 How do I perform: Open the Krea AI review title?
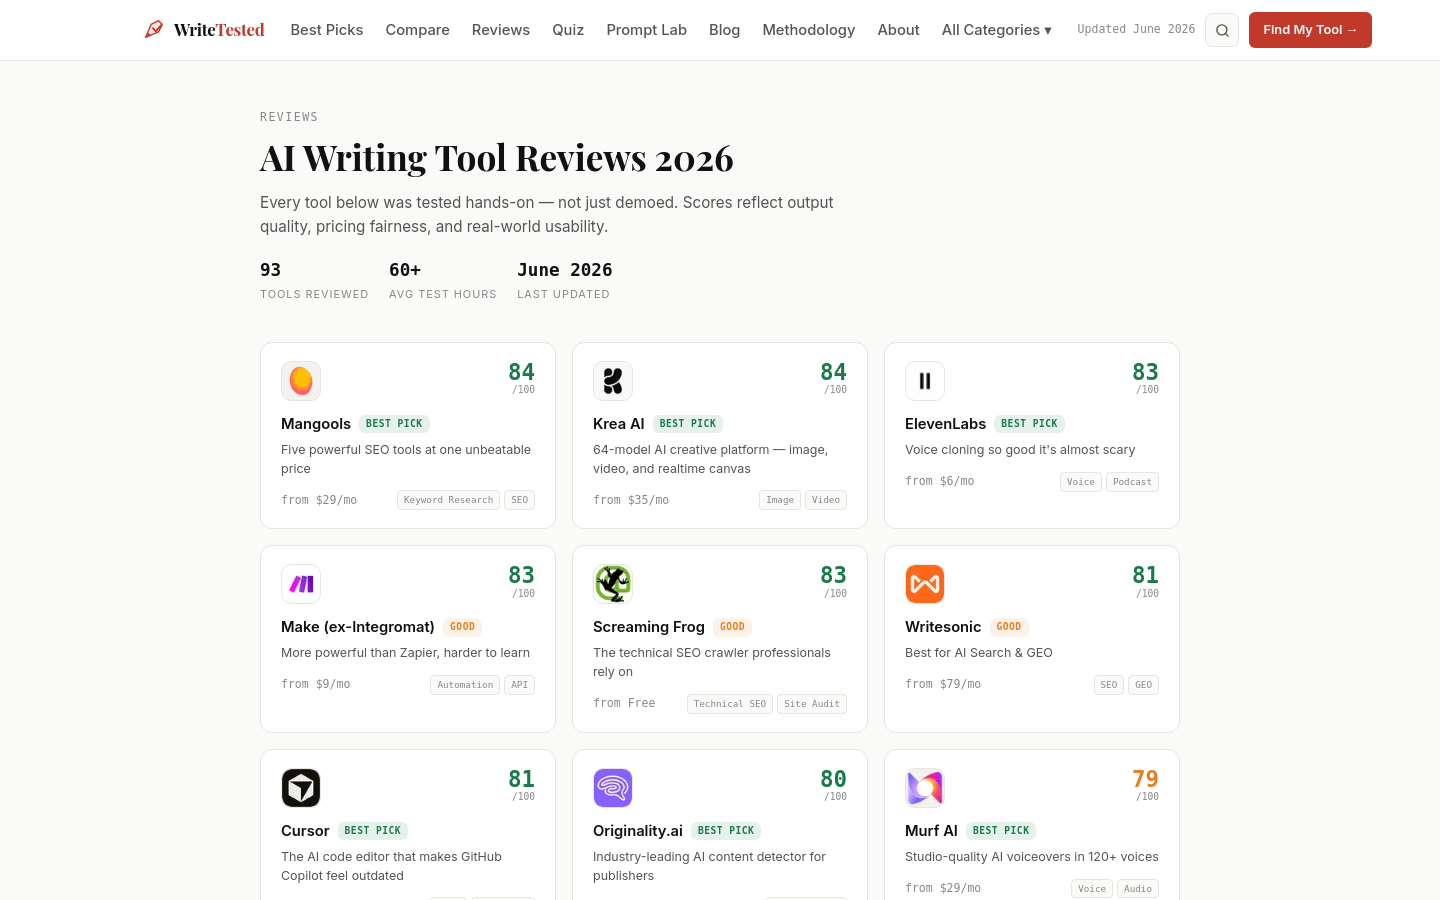click(x=619, y=424)
